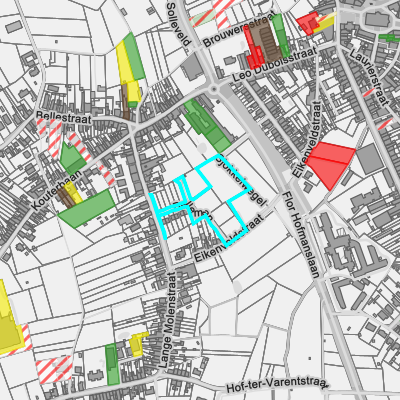Click the large red parcel near Eikenveldstraat
The image size is (400, 400).
click(330, 164)
